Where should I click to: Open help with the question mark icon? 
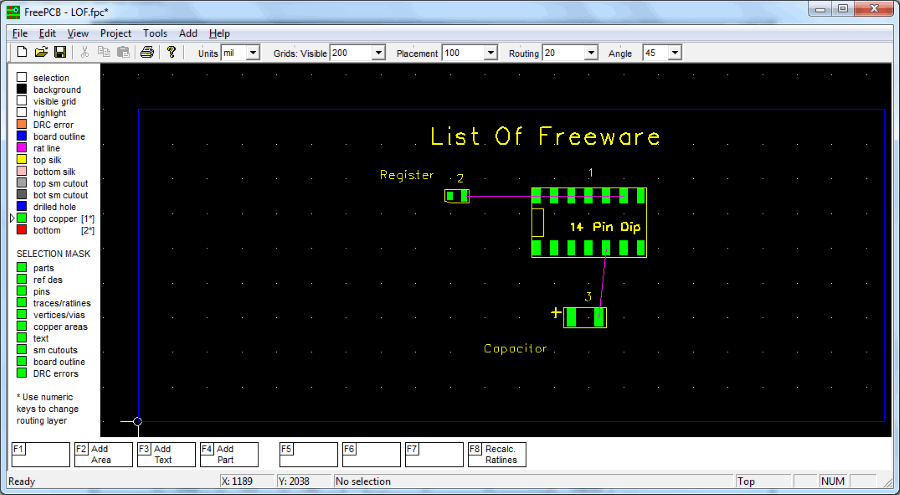171,52
